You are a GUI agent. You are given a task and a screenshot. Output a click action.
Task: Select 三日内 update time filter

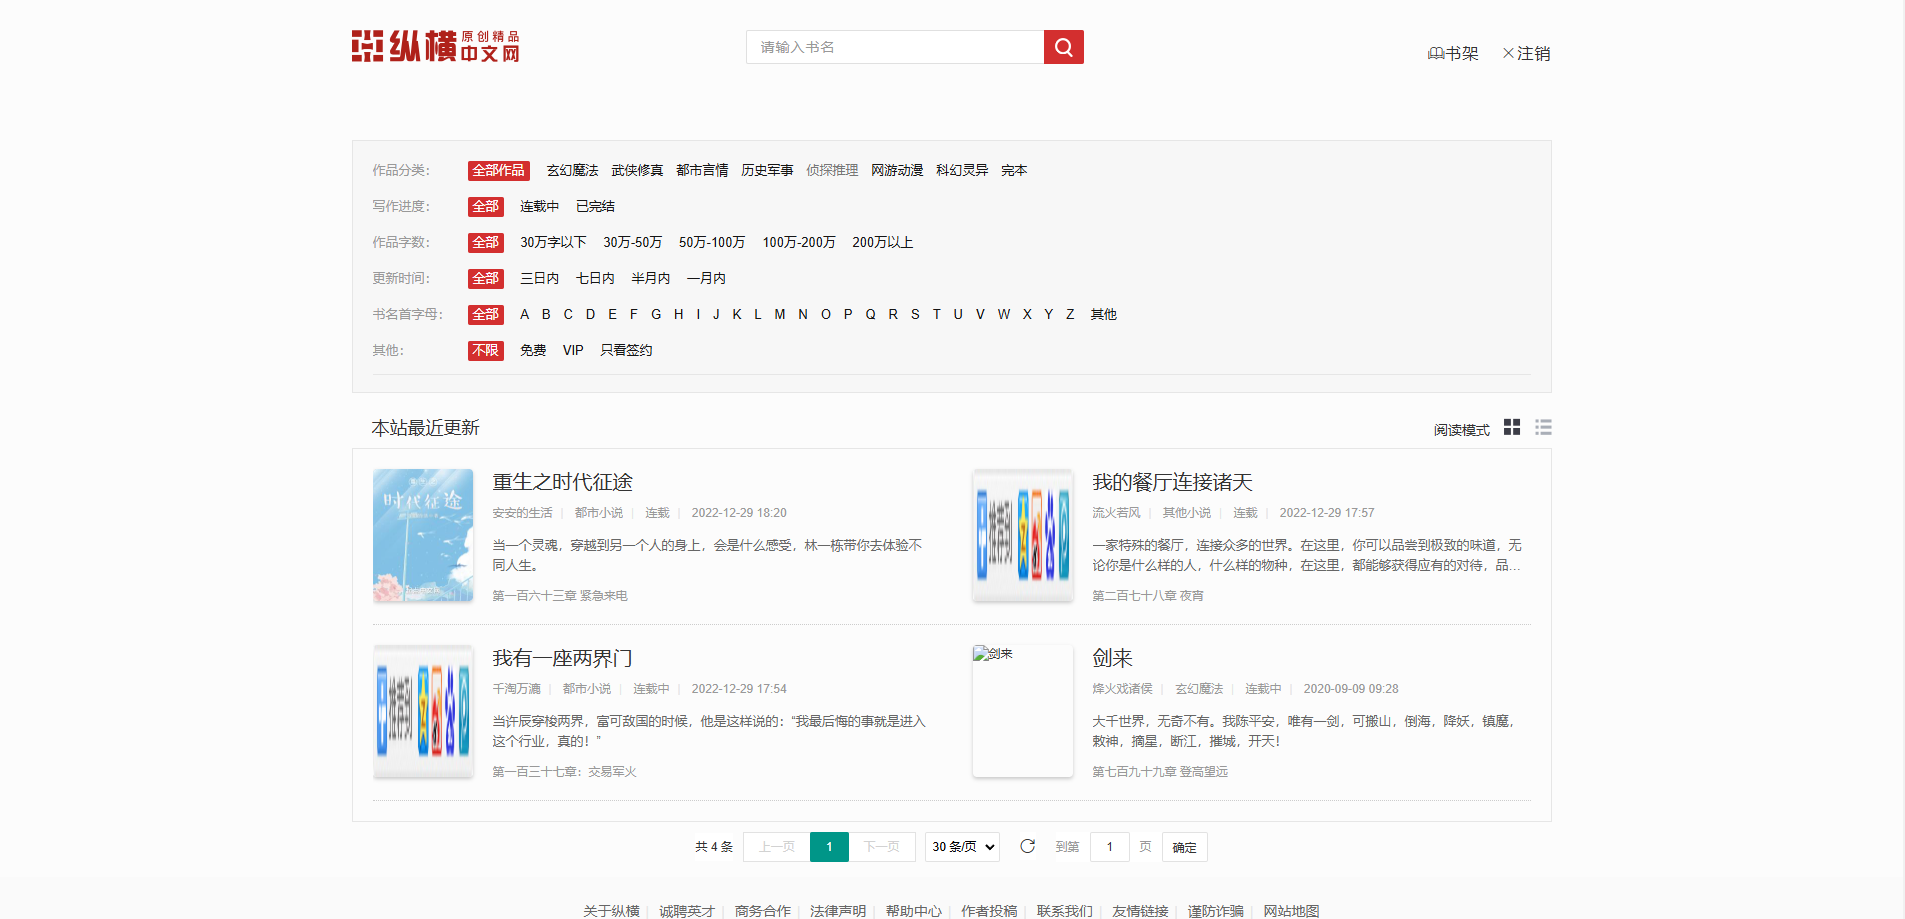click(x=539, y=278)
